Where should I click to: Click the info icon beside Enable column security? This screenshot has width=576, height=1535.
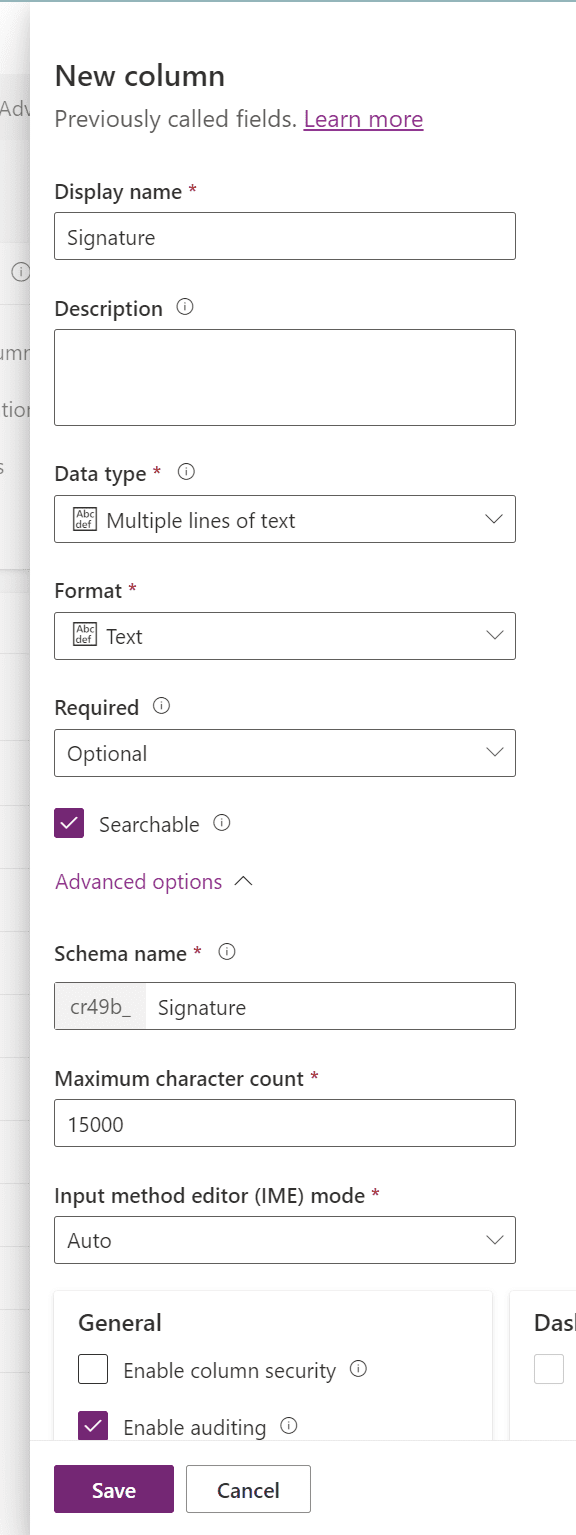point(358,1370)
